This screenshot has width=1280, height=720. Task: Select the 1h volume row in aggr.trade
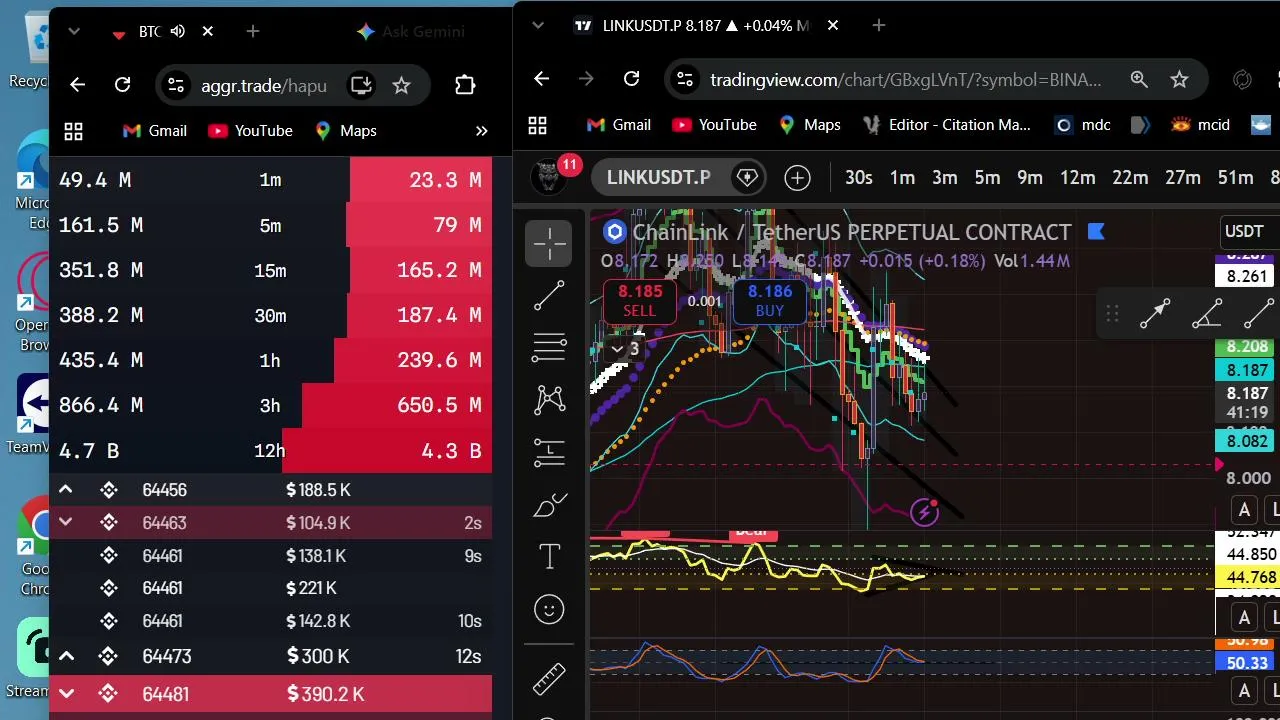pos(270,360)
